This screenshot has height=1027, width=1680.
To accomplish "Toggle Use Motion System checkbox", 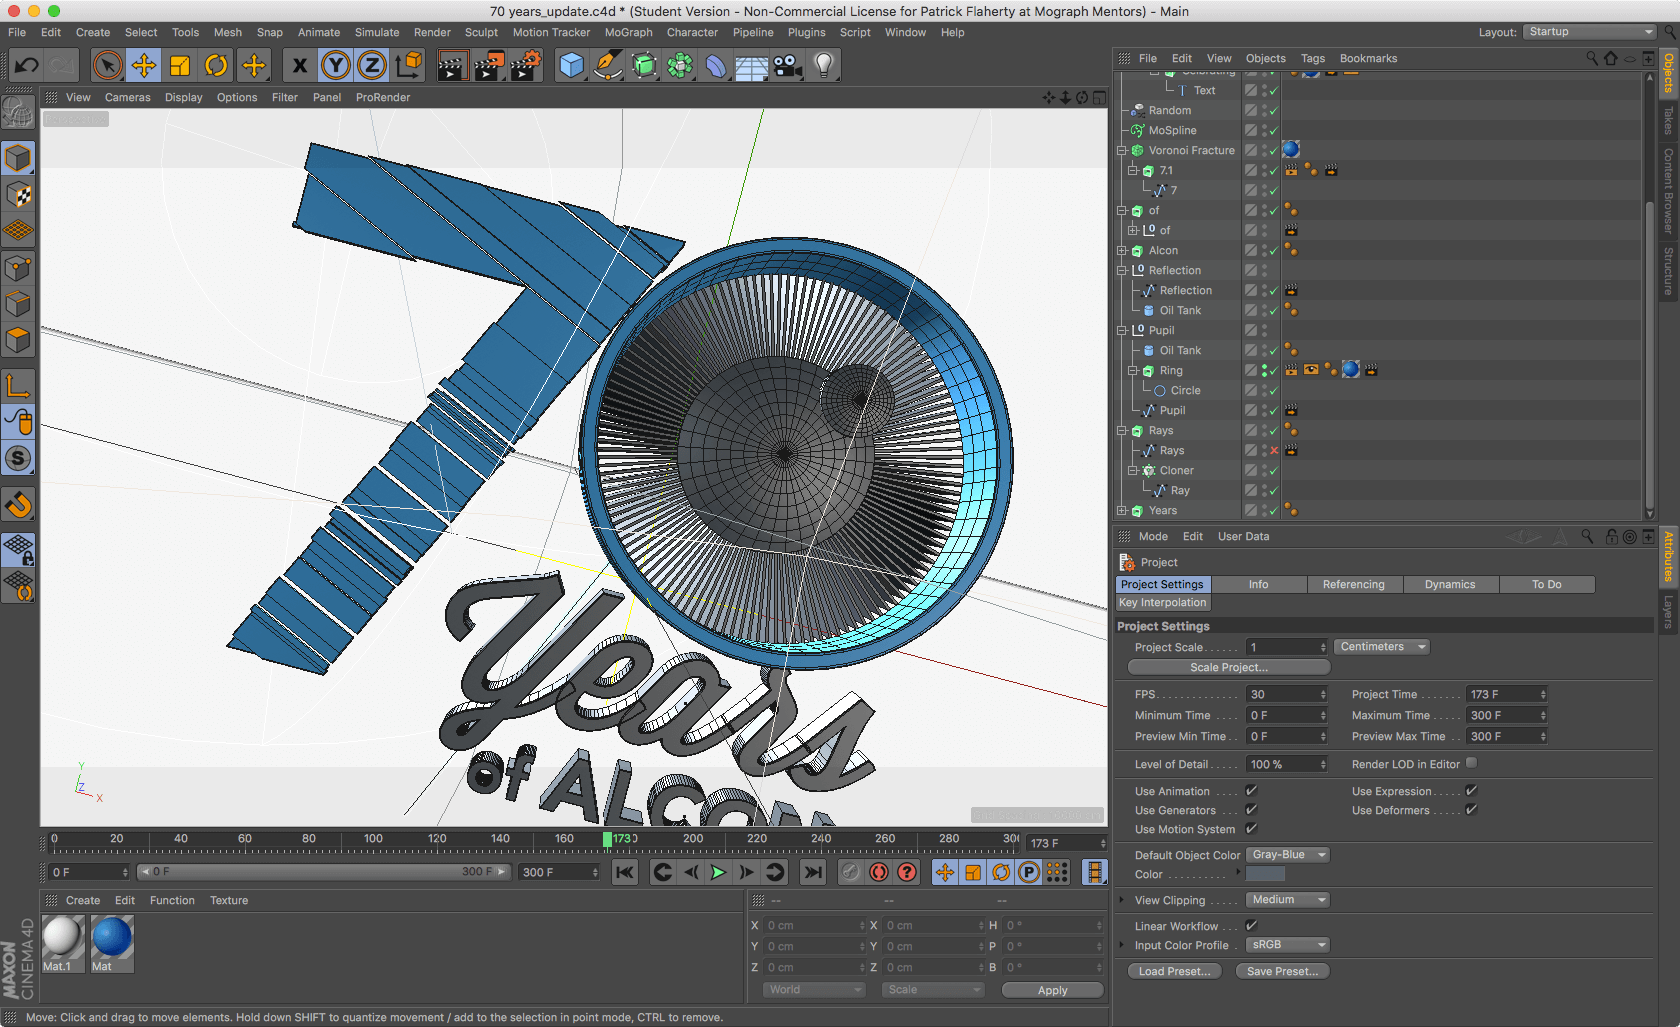I will click(1251, 829).
